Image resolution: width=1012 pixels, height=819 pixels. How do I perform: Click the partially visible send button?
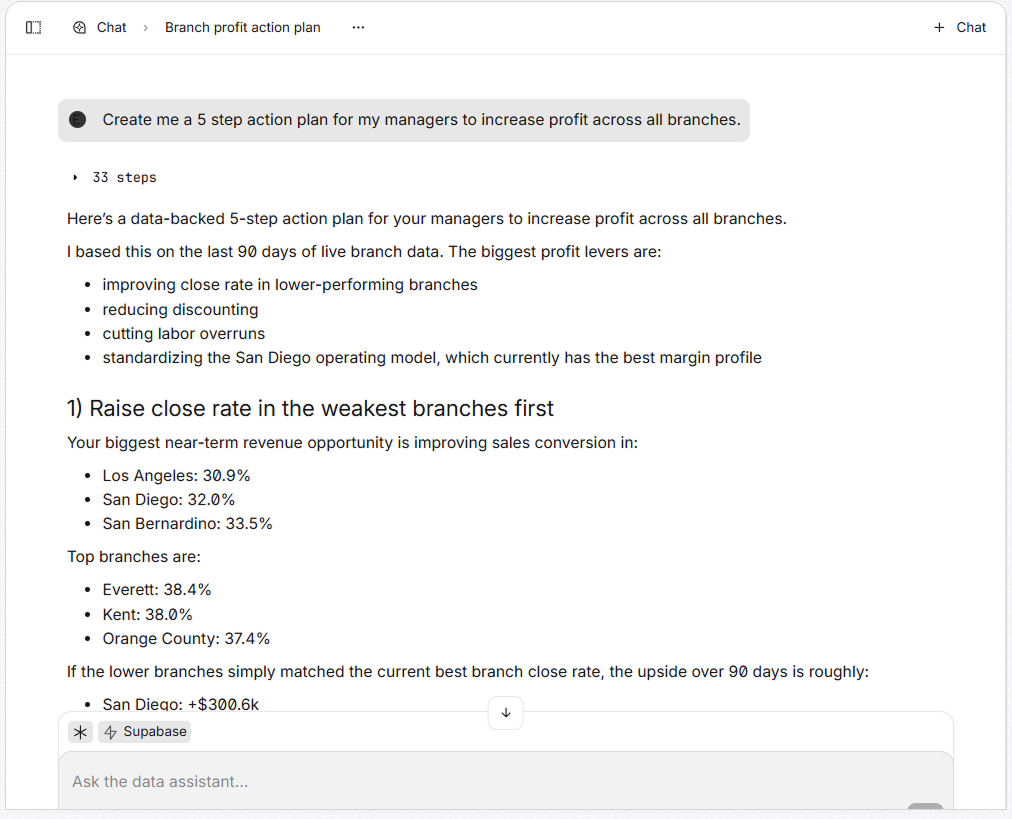point(925,807)
